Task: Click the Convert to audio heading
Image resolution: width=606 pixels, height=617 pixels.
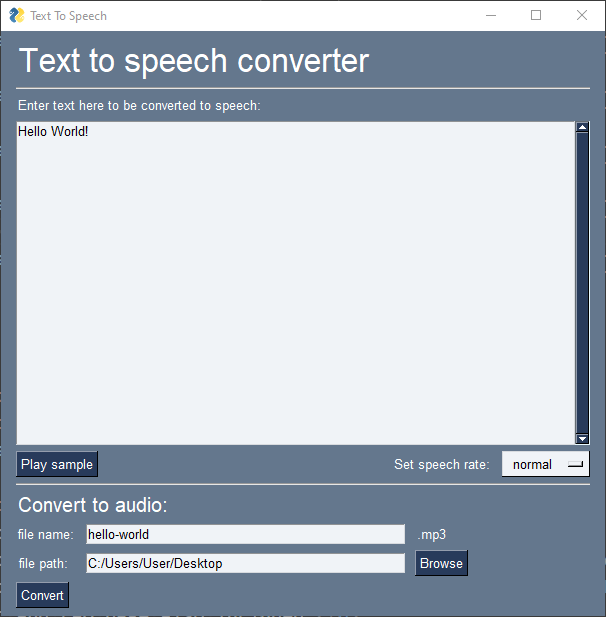Action: coord(93,505)
